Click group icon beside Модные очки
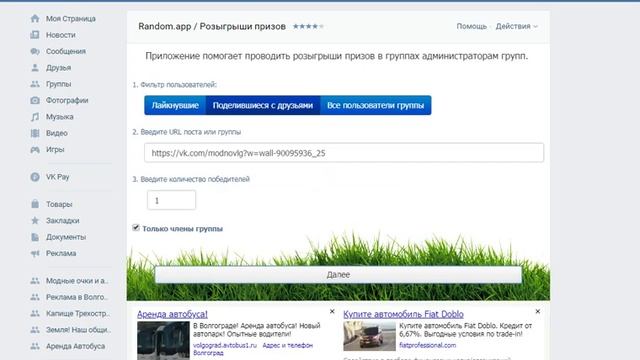 click(x=35, y=281)
